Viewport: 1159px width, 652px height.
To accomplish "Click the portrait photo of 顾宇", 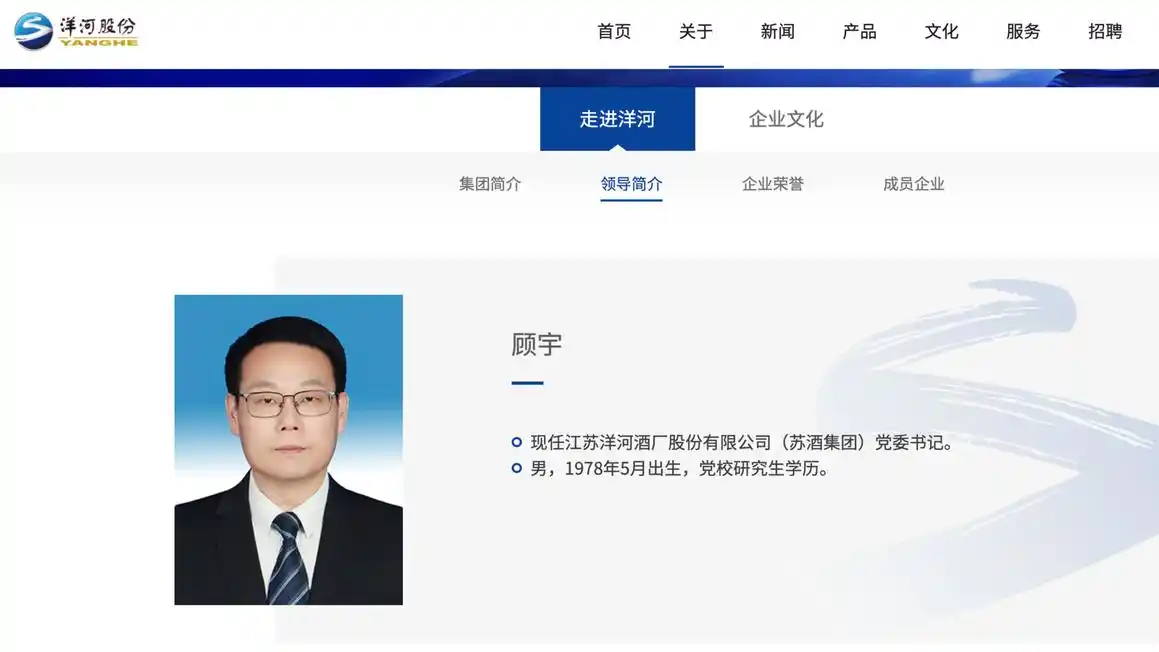I will pyautogui.click(x=288, y=449).
